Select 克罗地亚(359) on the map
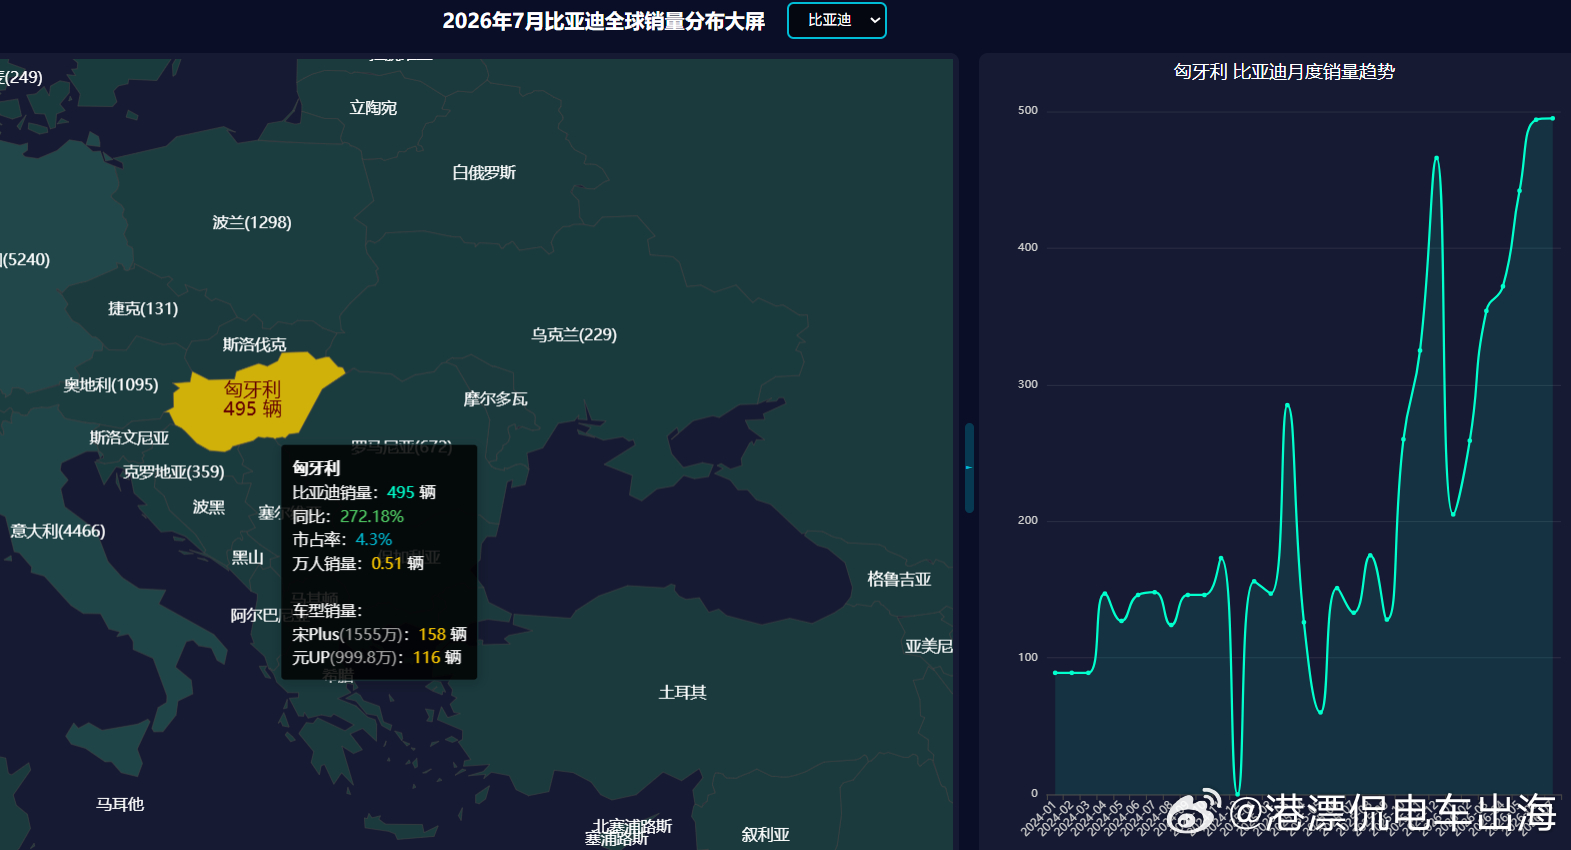Screen dimensions: 1571x850 (x=174, y=472)
